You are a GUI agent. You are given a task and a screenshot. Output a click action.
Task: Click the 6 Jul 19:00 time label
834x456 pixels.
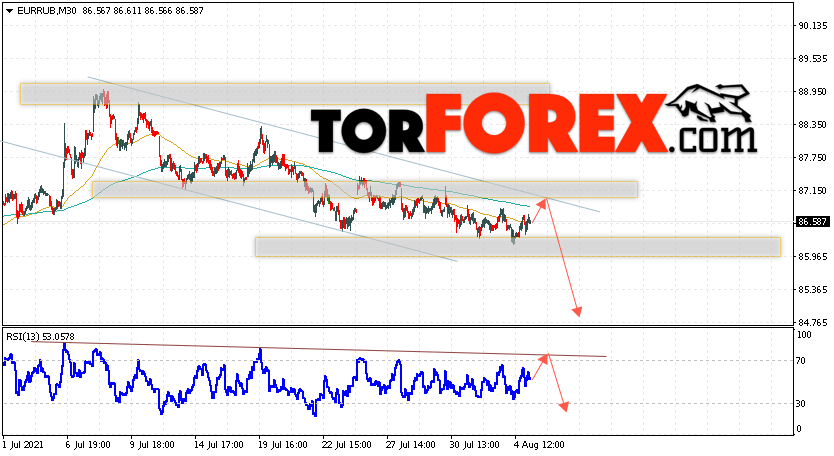click(88, 445)
